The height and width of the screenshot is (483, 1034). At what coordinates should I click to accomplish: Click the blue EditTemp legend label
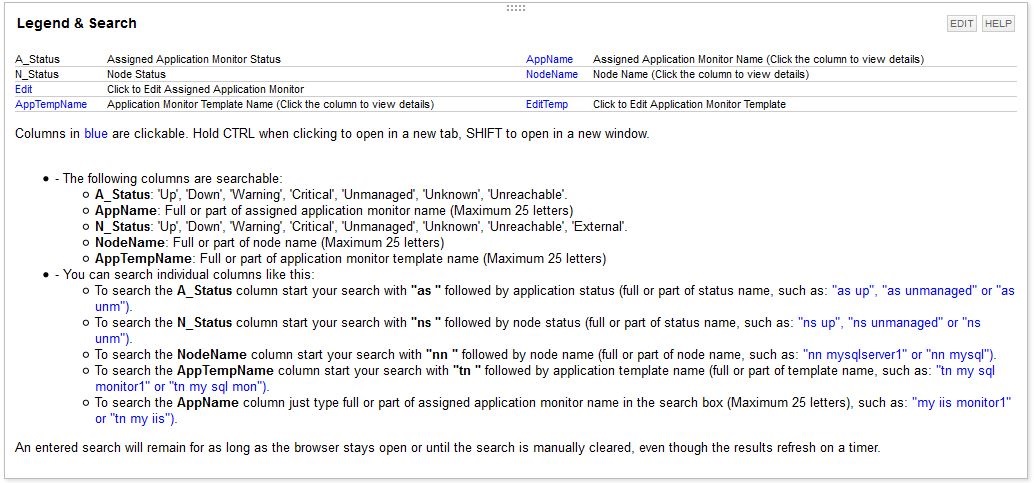click(547, 104)
